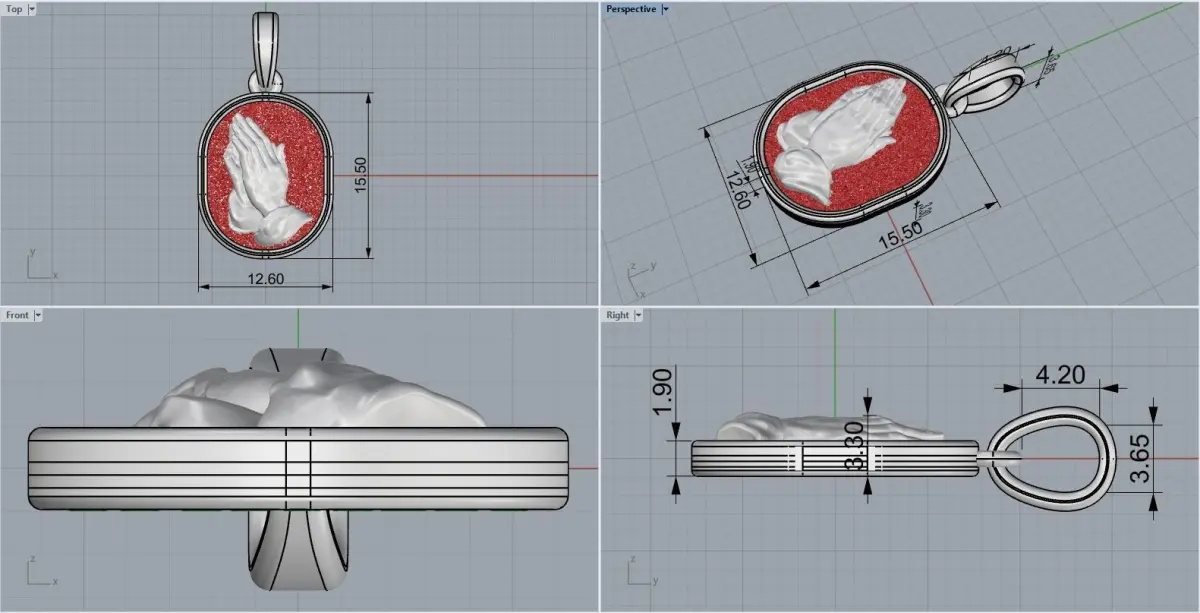
Task: Select the hands relief in Front view
Action: 312,394
